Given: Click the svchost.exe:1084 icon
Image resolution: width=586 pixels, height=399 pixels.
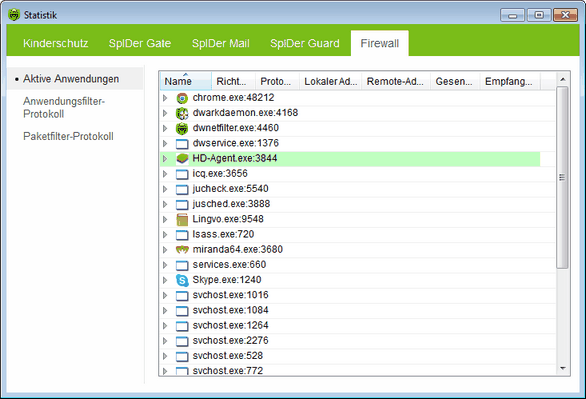Looking at the screenshot, I should pos(182,311).
